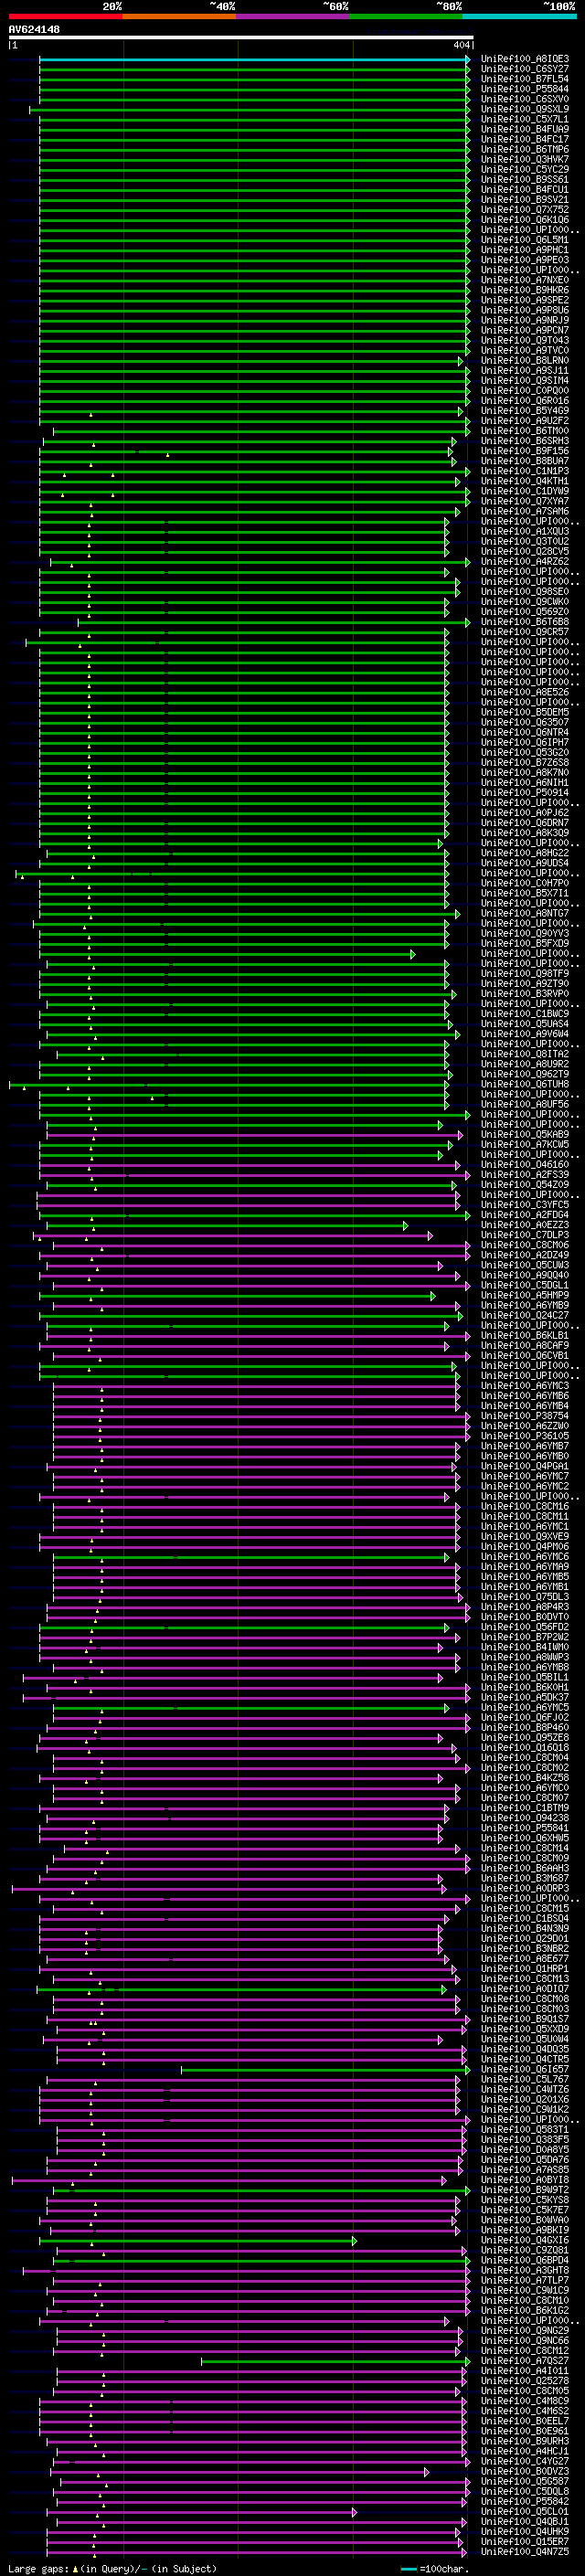585x2576 pixels.
Task: Click label UniRef100_B6SRH3
Action: click(525, 441)
